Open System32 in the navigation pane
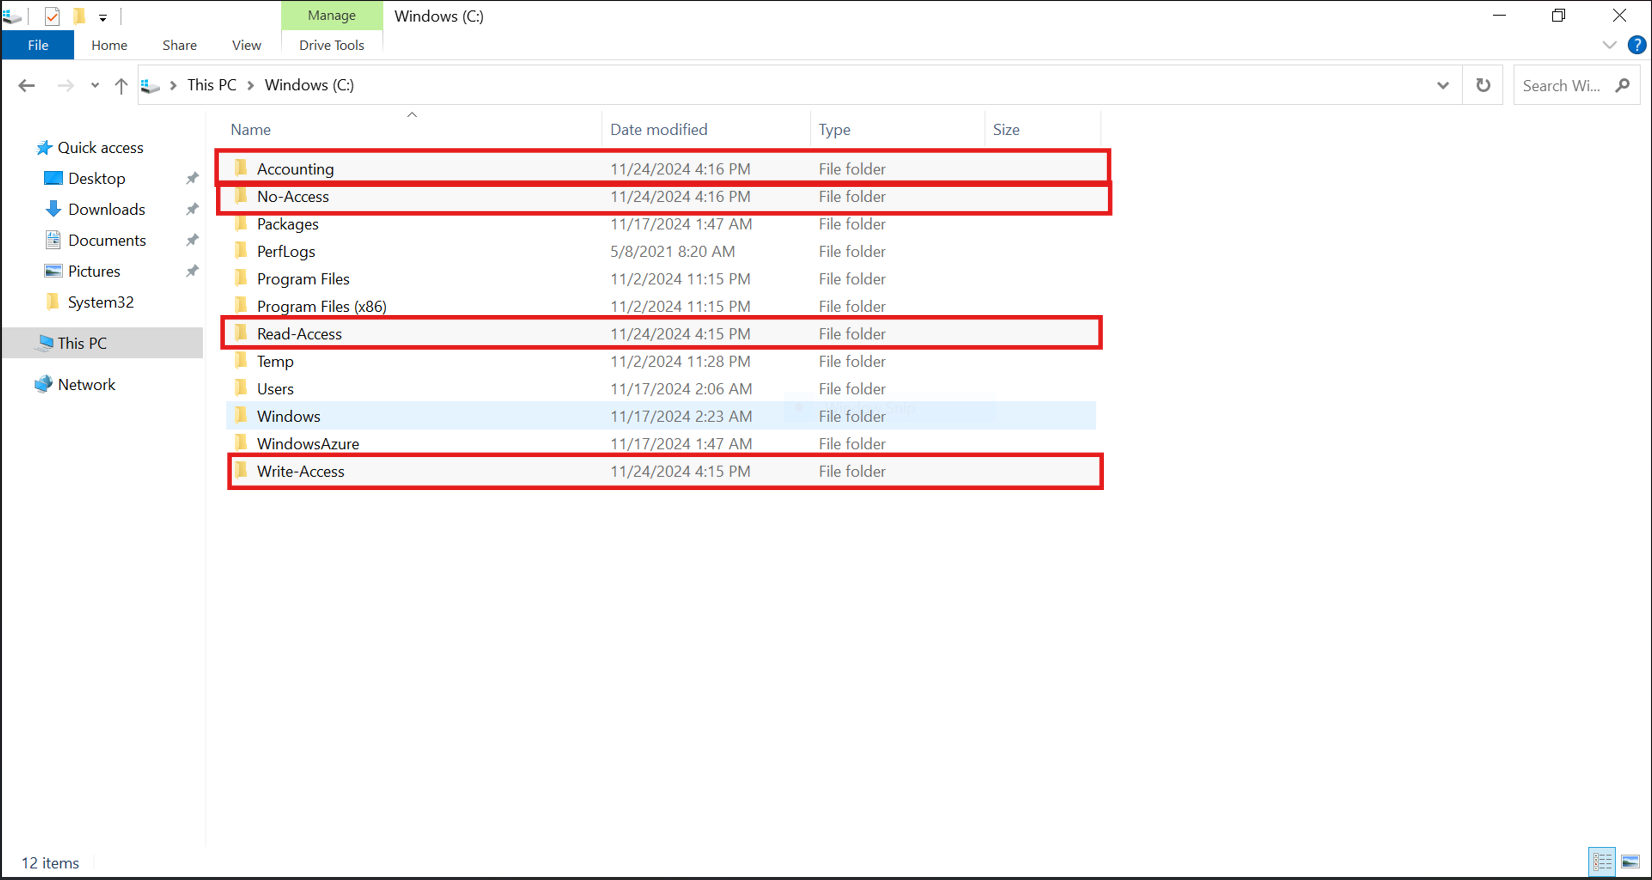Viewport: 1652px width, 880px height. [x=100, y=302]
